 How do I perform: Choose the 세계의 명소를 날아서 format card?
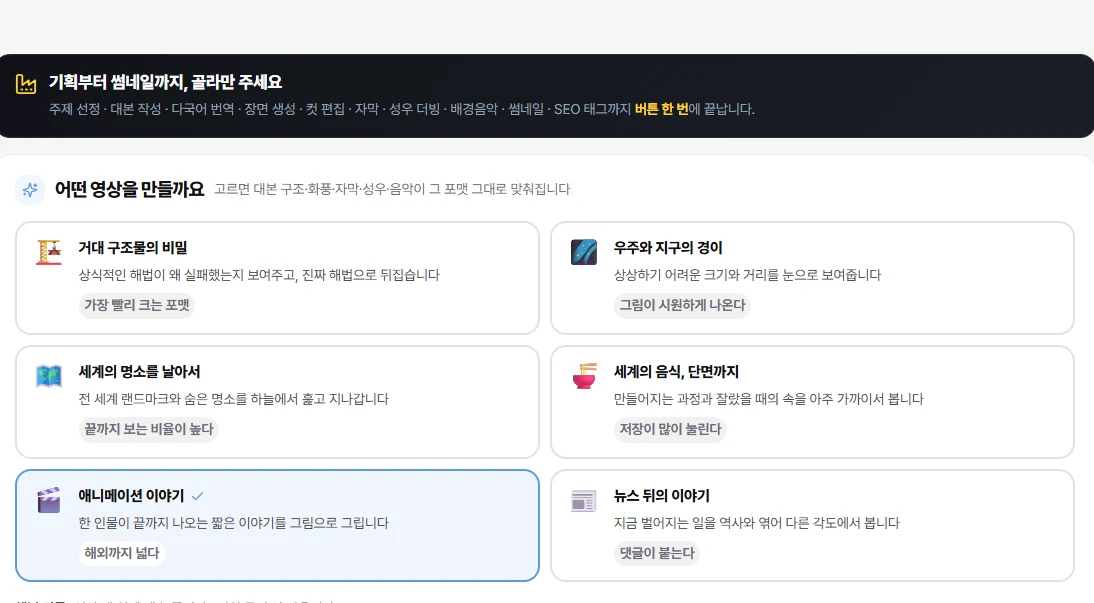277,402
